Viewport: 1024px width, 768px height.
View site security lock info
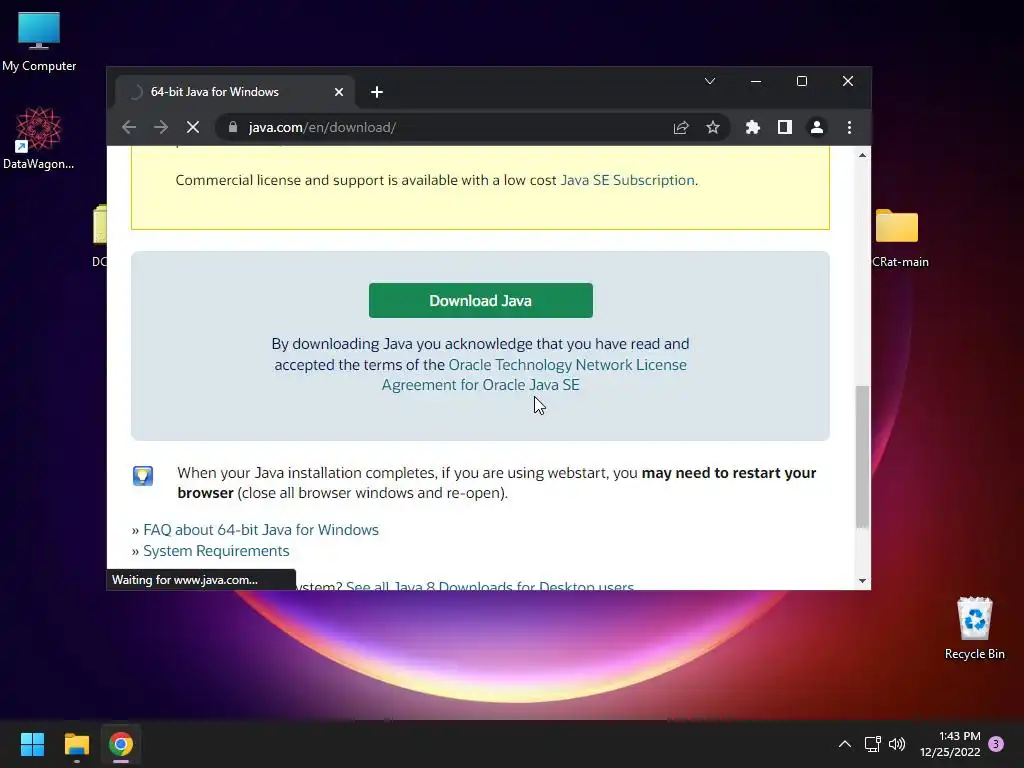tap(232, 127)
